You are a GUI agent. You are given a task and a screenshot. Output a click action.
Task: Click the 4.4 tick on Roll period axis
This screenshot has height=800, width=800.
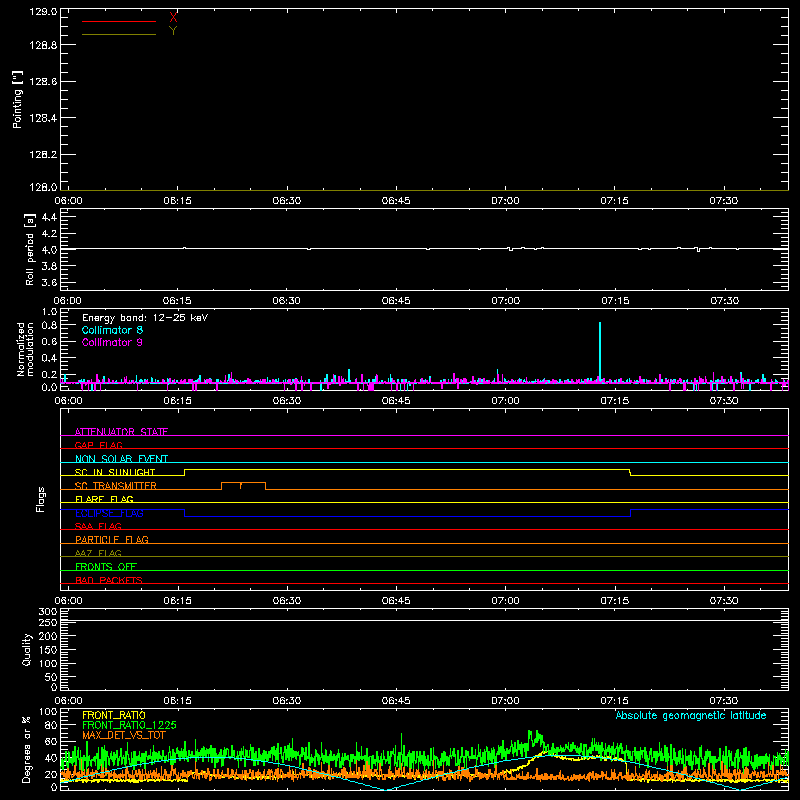tap(49, 217)
